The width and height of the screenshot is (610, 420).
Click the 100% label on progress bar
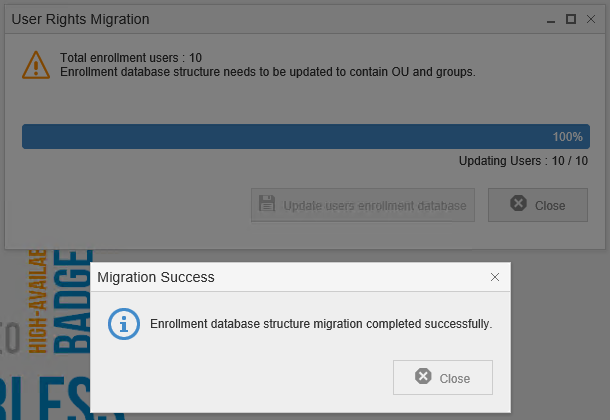567,137
